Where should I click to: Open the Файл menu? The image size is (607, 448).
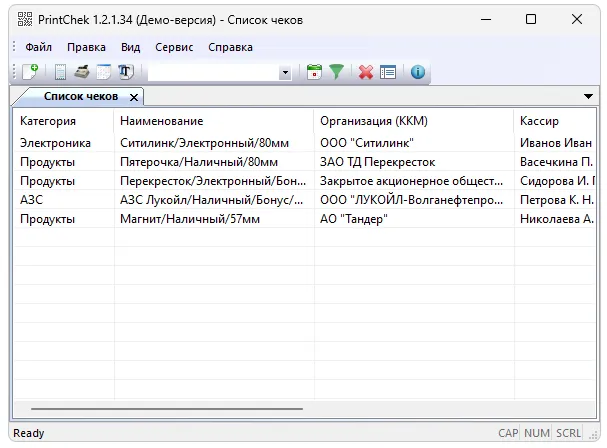pyautogui.click(x=39, y=47)
